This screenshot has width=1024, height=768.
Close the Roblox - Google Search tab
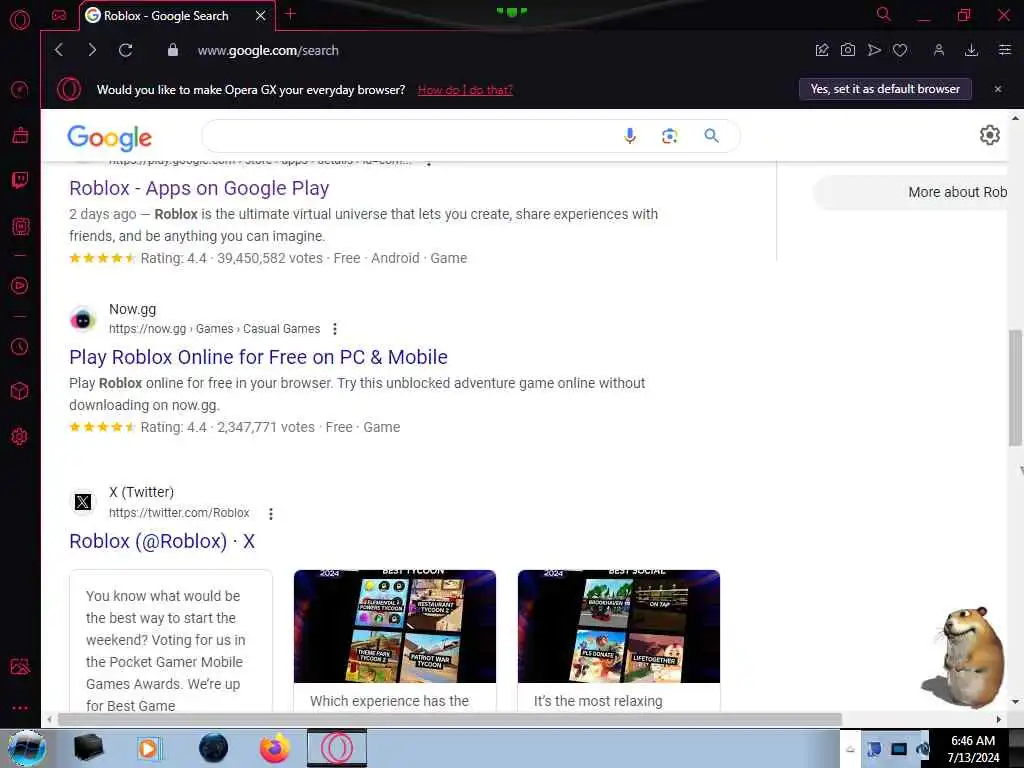[x=261, y=16]
